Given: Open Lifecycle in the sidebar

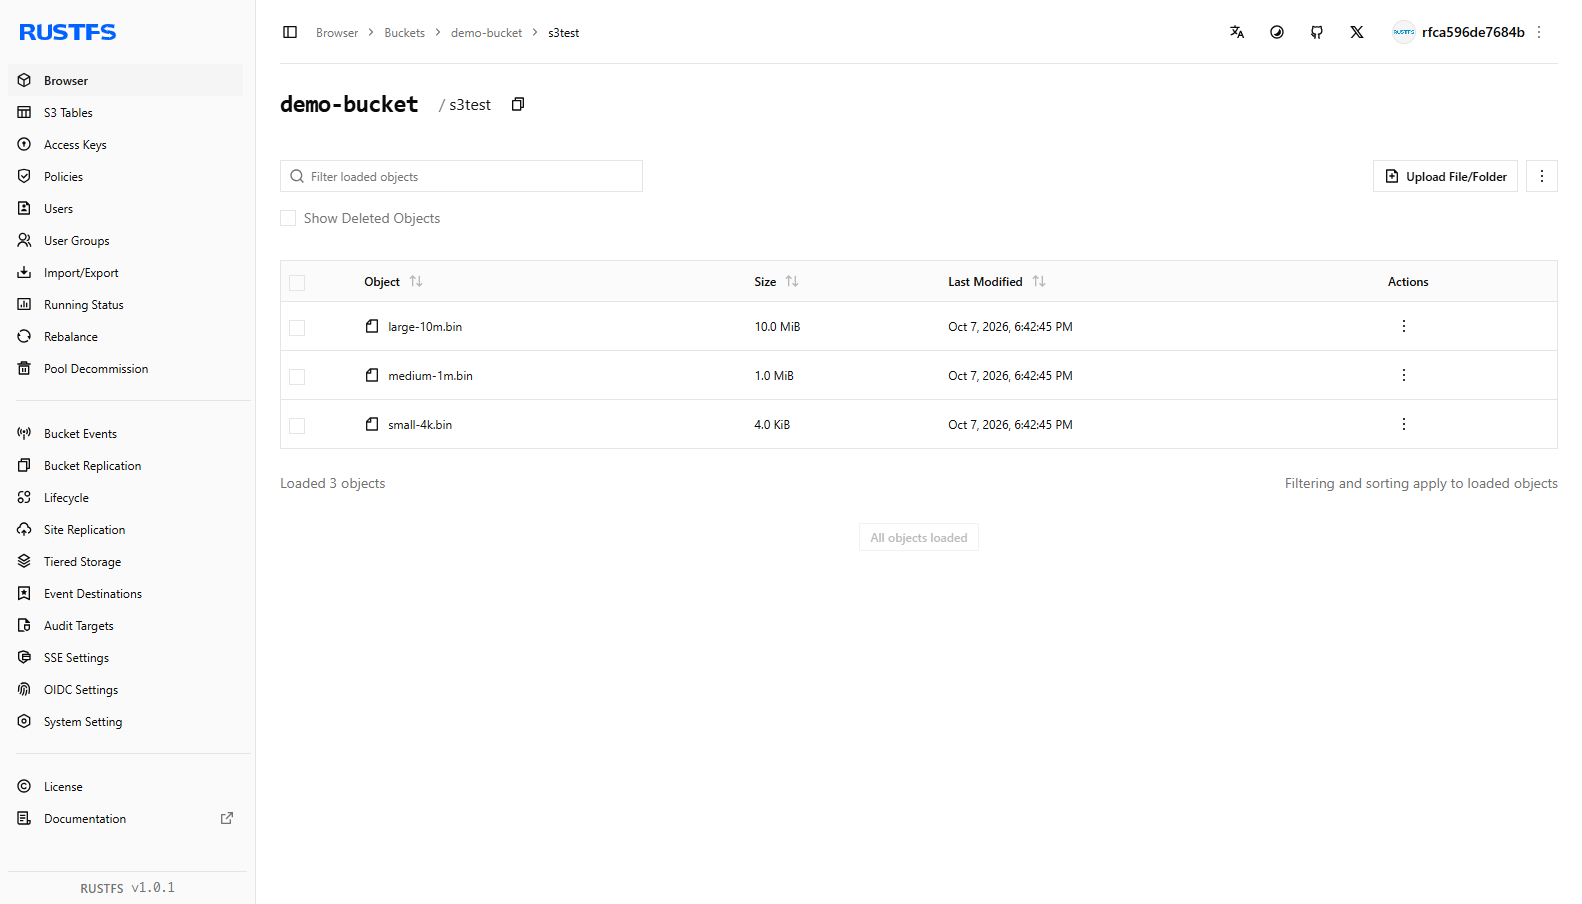Looking at the screenshot, I should click(x=125, y=497).
